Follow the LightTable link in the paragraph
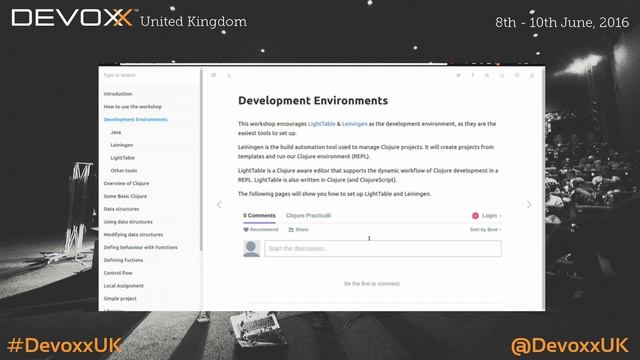 coord(321,124)
